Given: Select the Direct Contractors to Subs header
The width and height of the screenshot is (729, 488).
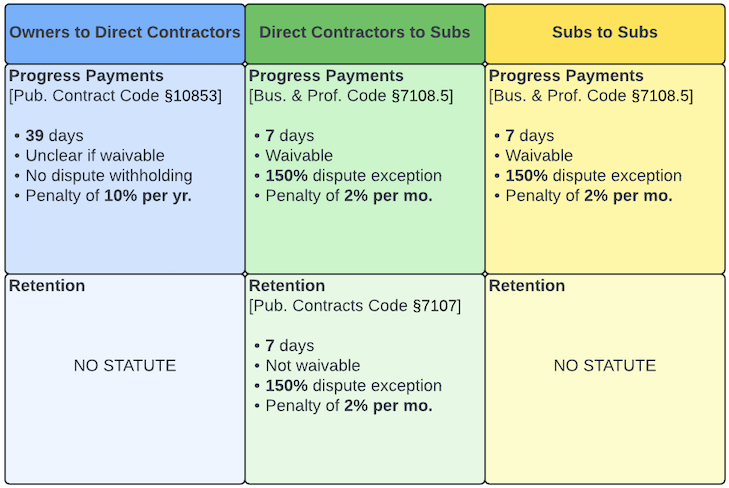Looking at the screenshot, I should coord(365,32).
